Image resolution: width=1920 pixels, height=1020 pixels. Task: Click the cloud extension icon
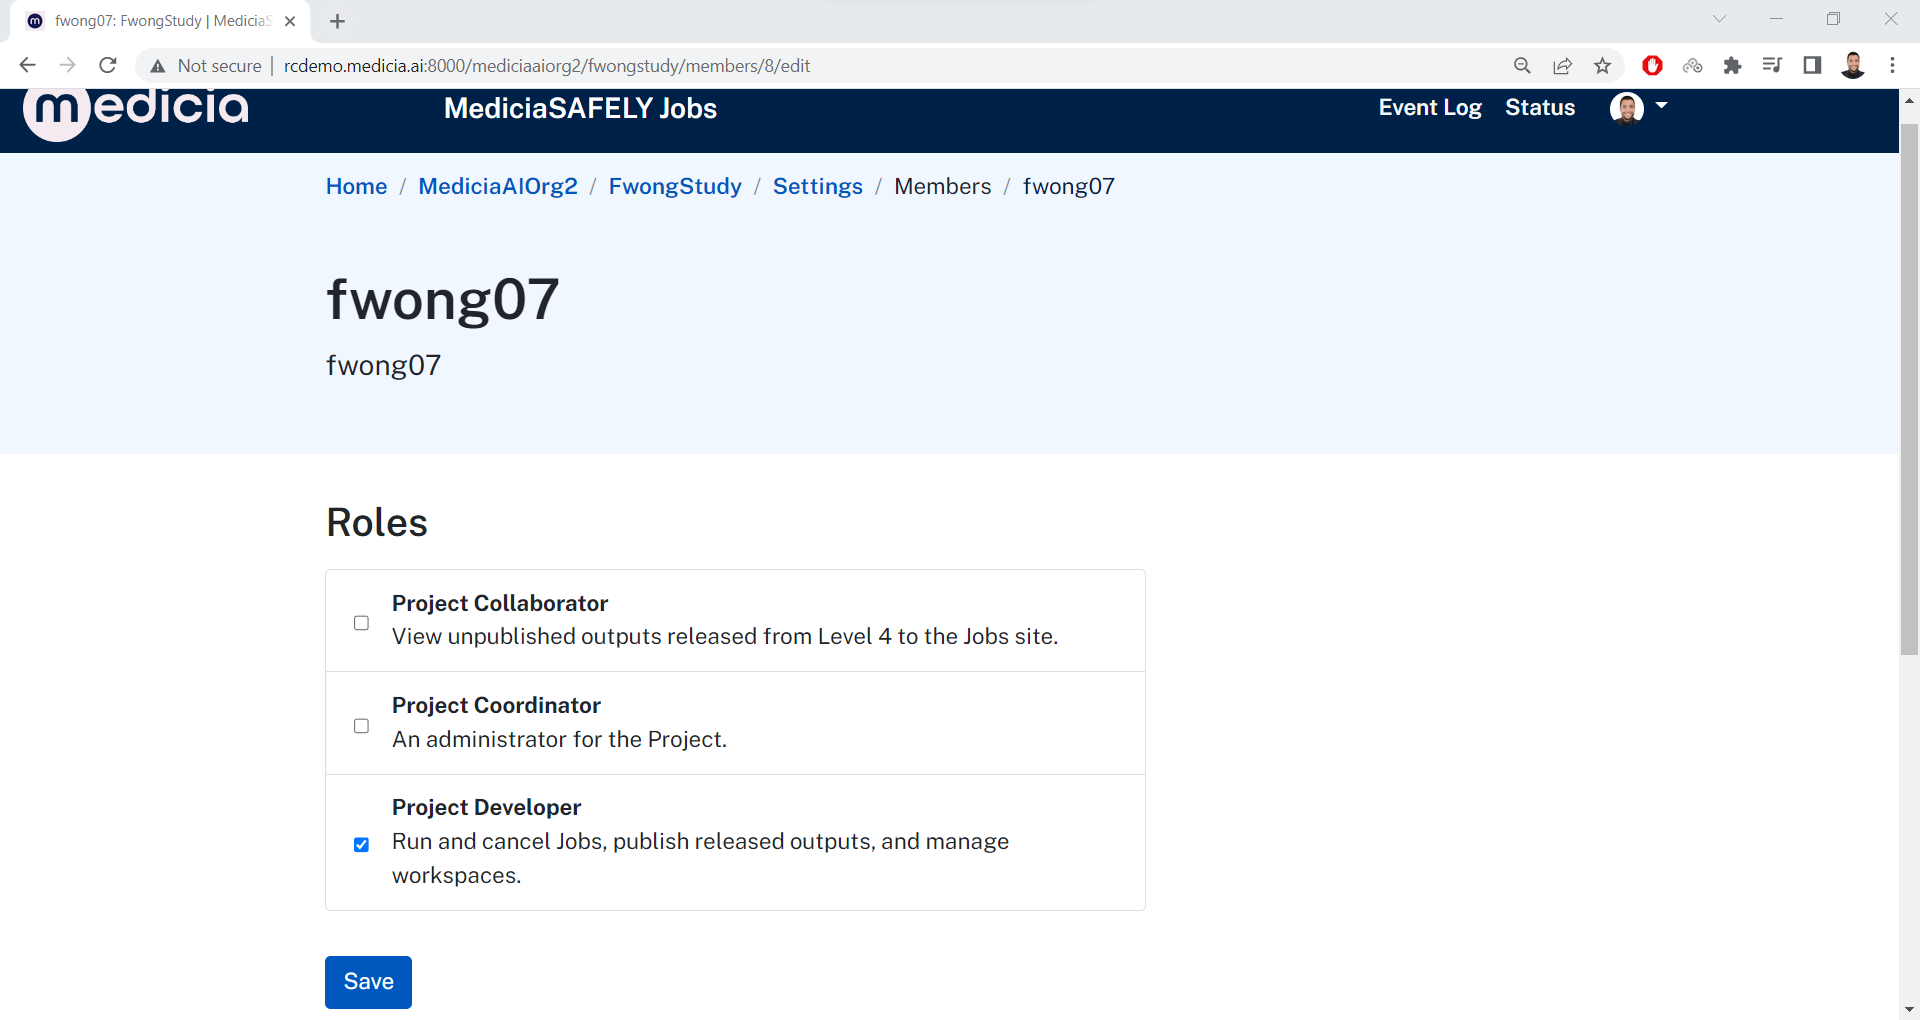coord(1692,66)
